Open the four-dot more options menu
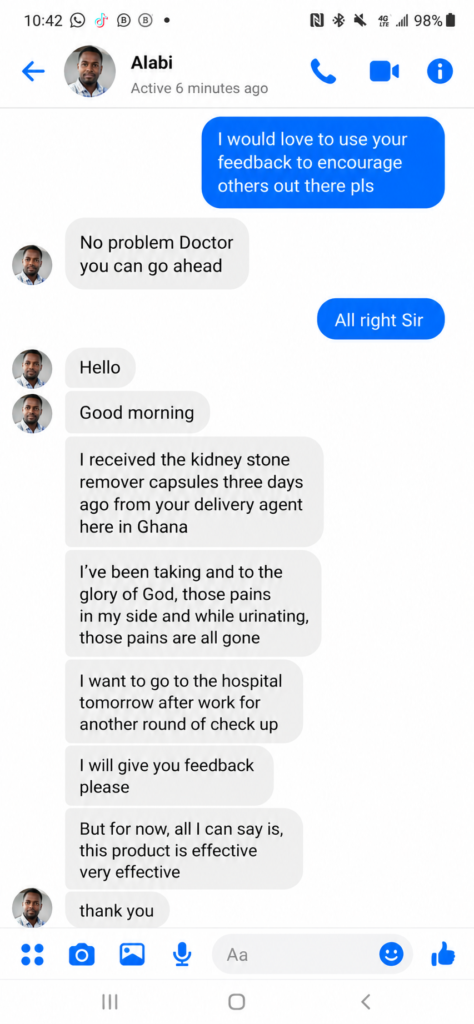This screenshot has height=1024, width=474. click(32, 955)
